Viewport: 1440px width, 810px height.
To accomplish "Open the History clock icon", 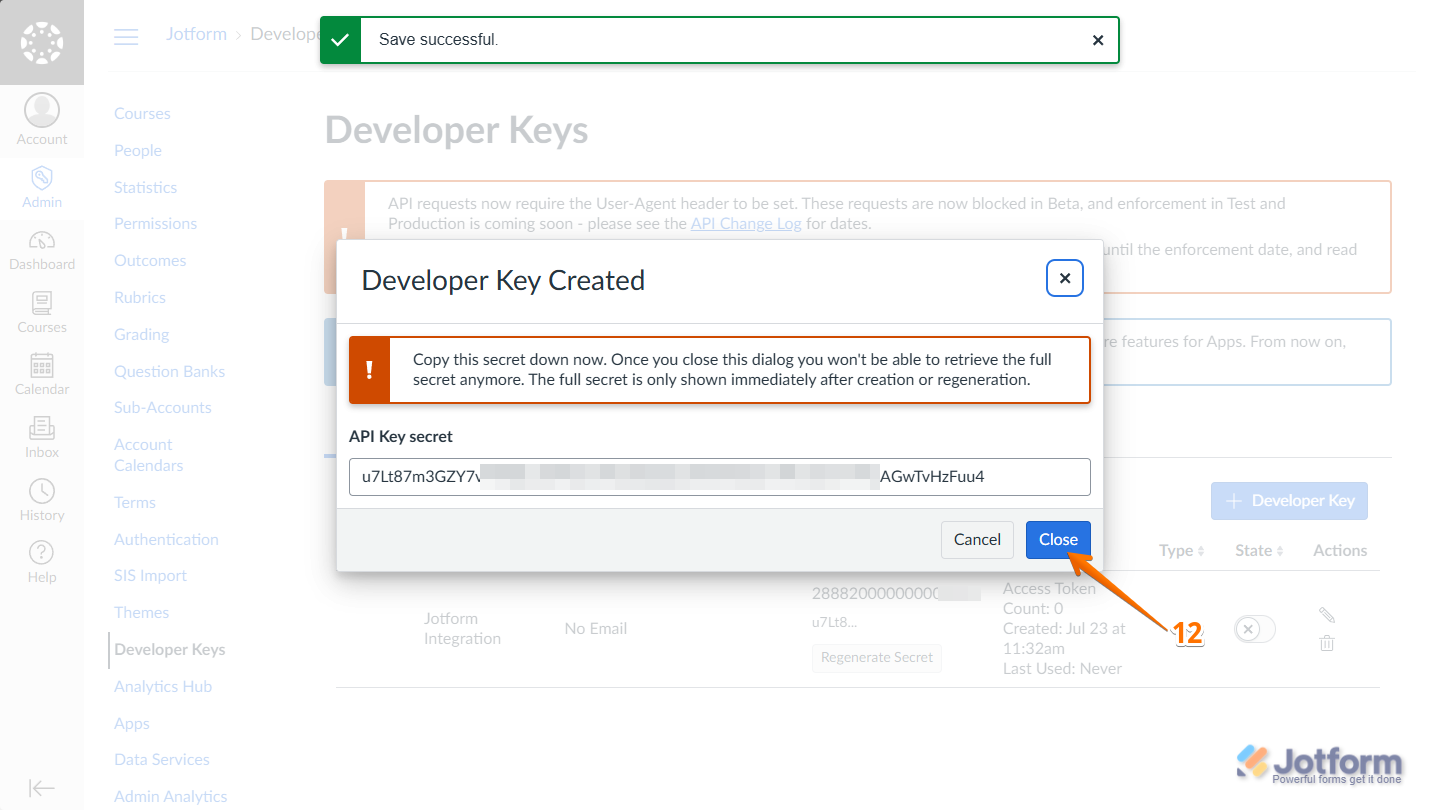I will 42,490.
